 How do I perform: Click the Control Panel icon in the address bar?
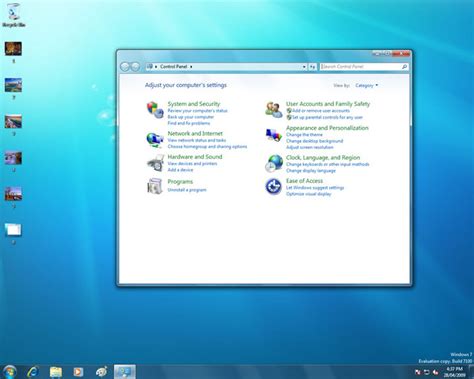150,67
